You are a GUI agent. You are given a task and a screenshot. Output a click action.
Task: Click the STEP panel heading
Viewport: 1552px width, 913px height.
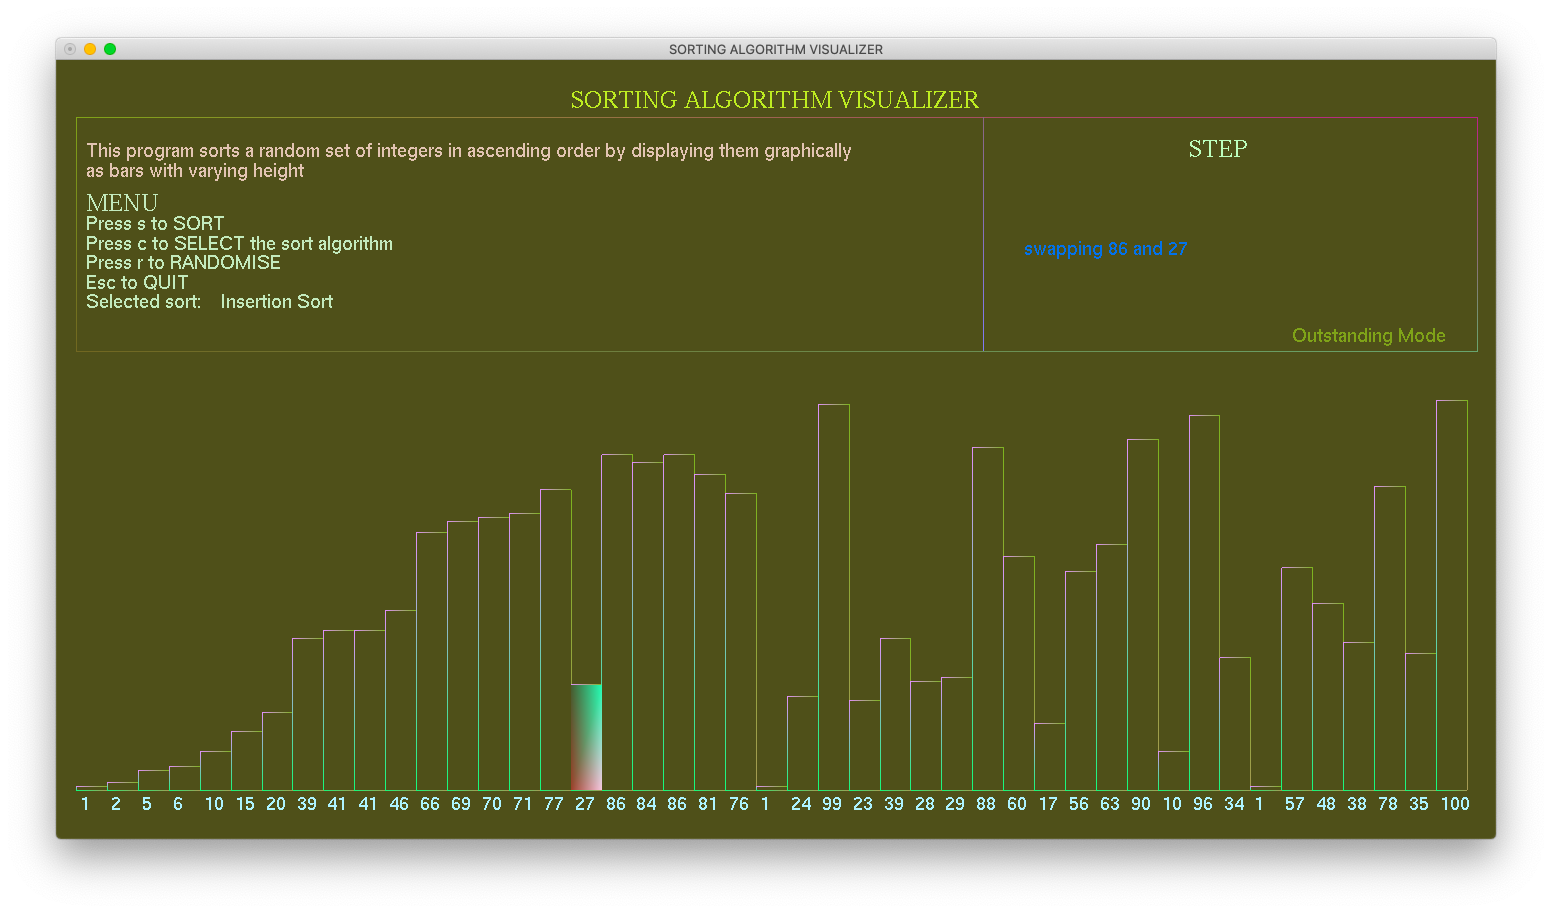tap(1217, 149)
